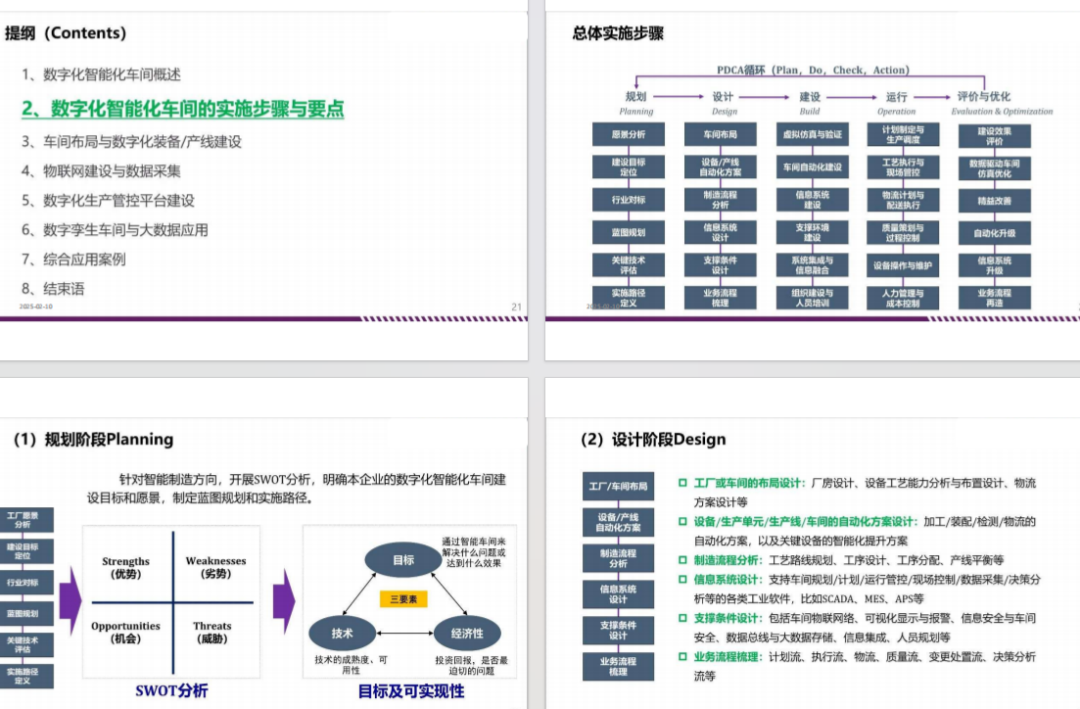Click the '车间自动化建设' box
Screen dimensions: 1080x709
[812, 167]
